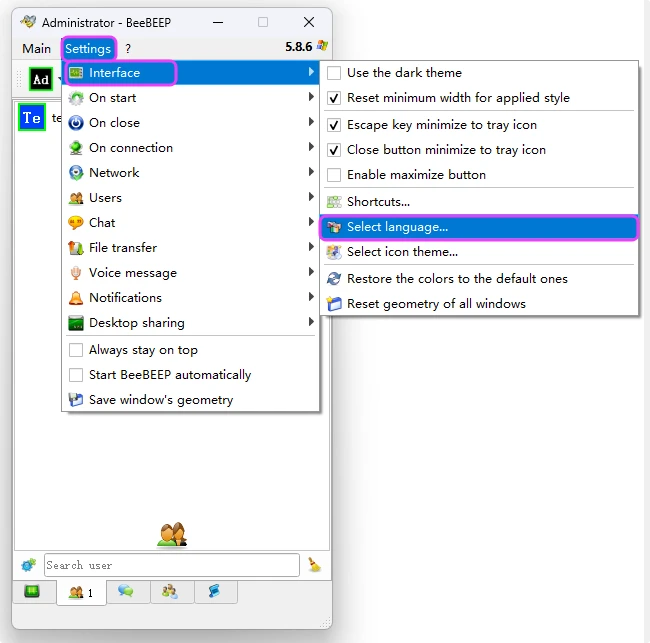Click the broom clear-search icon

(315, 565)
